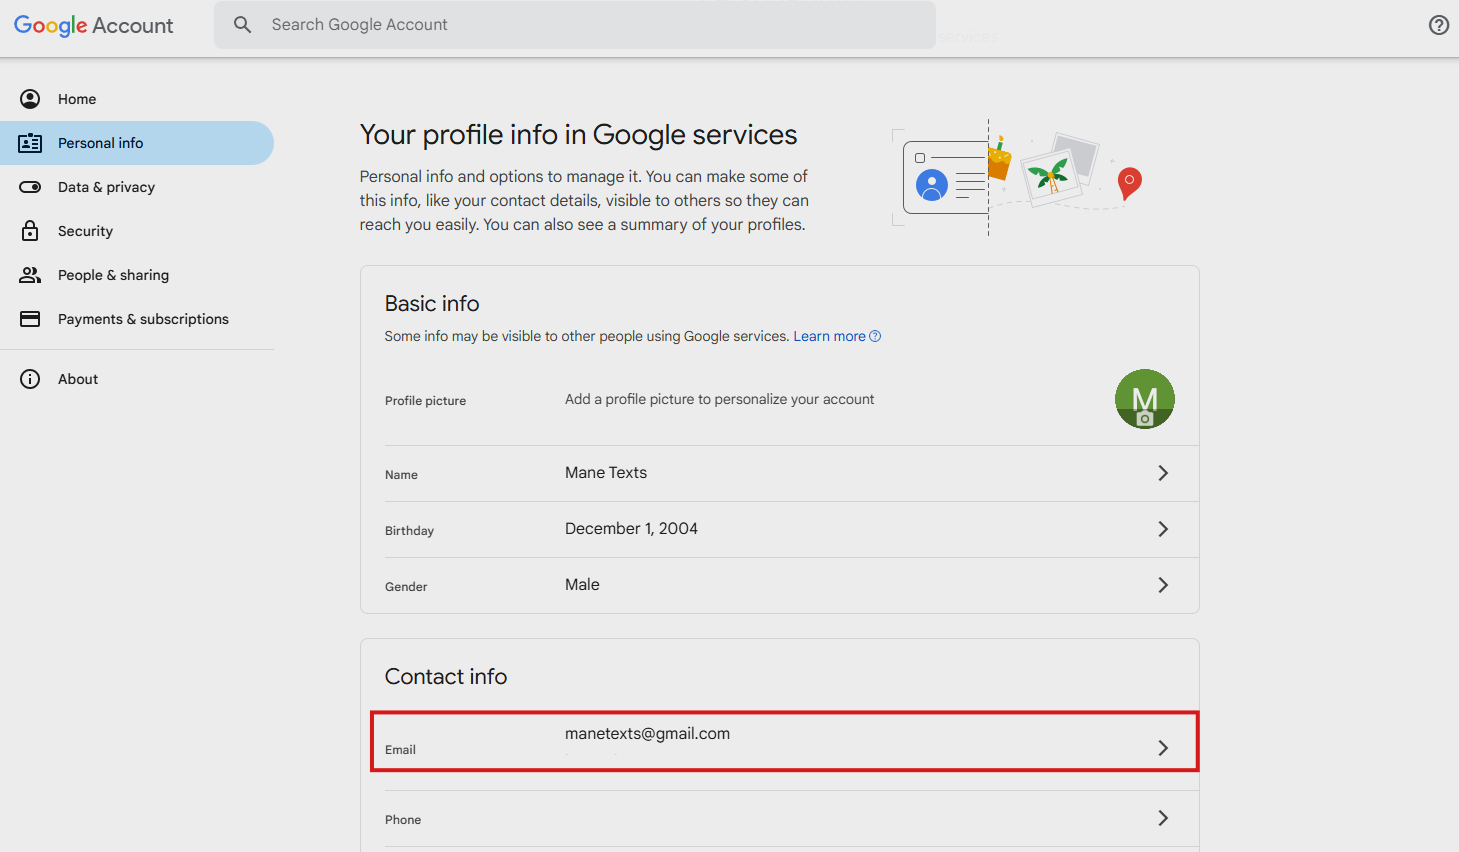Click the Name label
The width and height of the screenshot is (1459, 852).
(401, 475)
